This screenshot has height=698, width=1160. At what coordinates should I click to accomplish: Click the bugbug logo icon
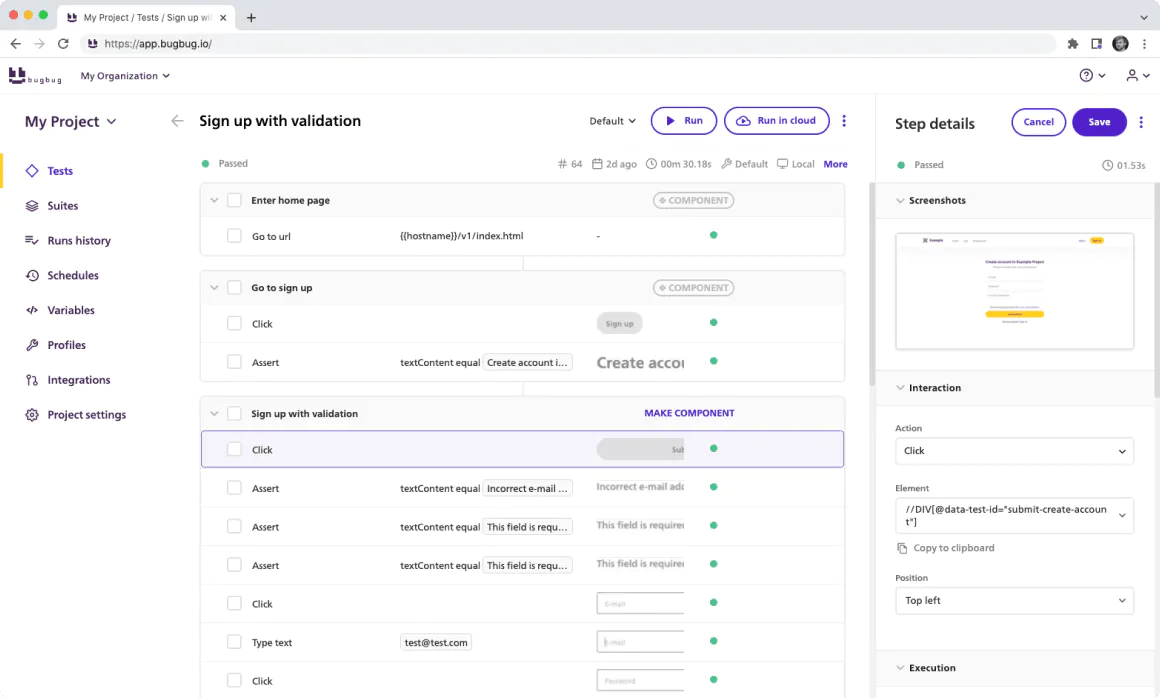17,75
